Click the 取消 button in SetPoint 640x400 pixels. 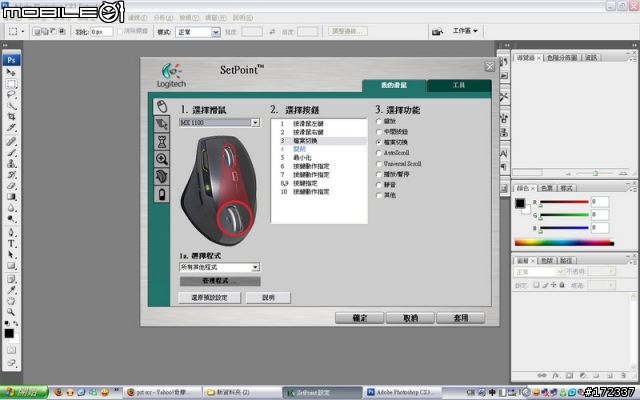click(410, 318)
